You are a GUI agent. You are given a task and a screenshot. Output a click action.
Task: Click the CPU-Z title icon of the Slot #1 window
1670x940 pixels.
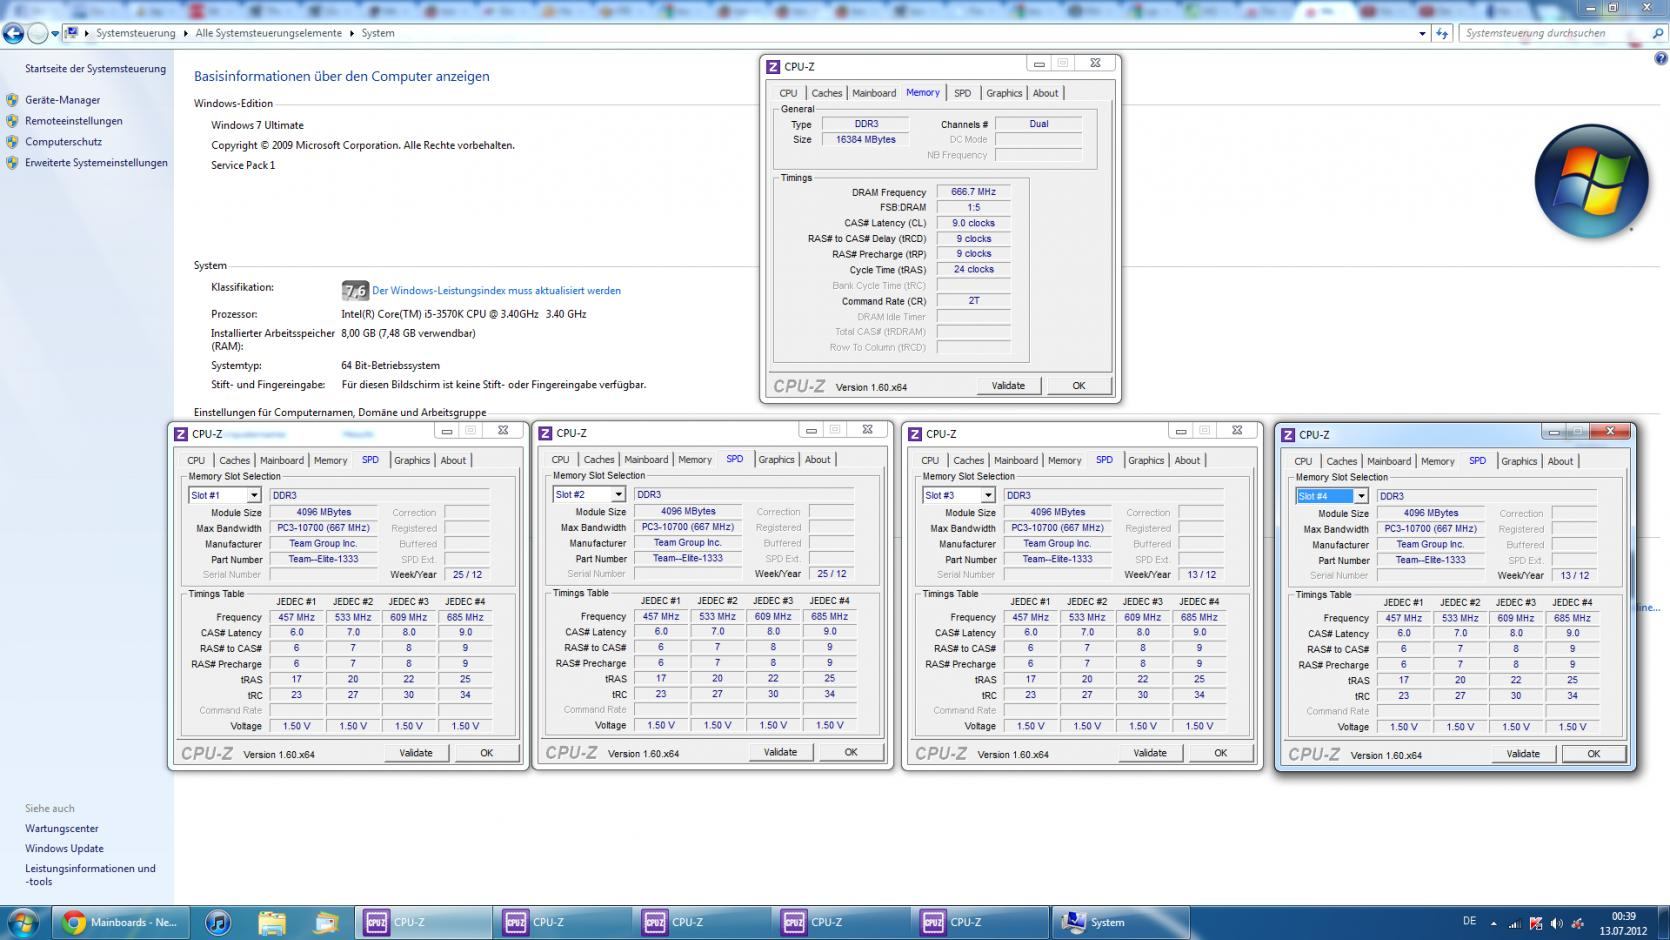(181, 434)
